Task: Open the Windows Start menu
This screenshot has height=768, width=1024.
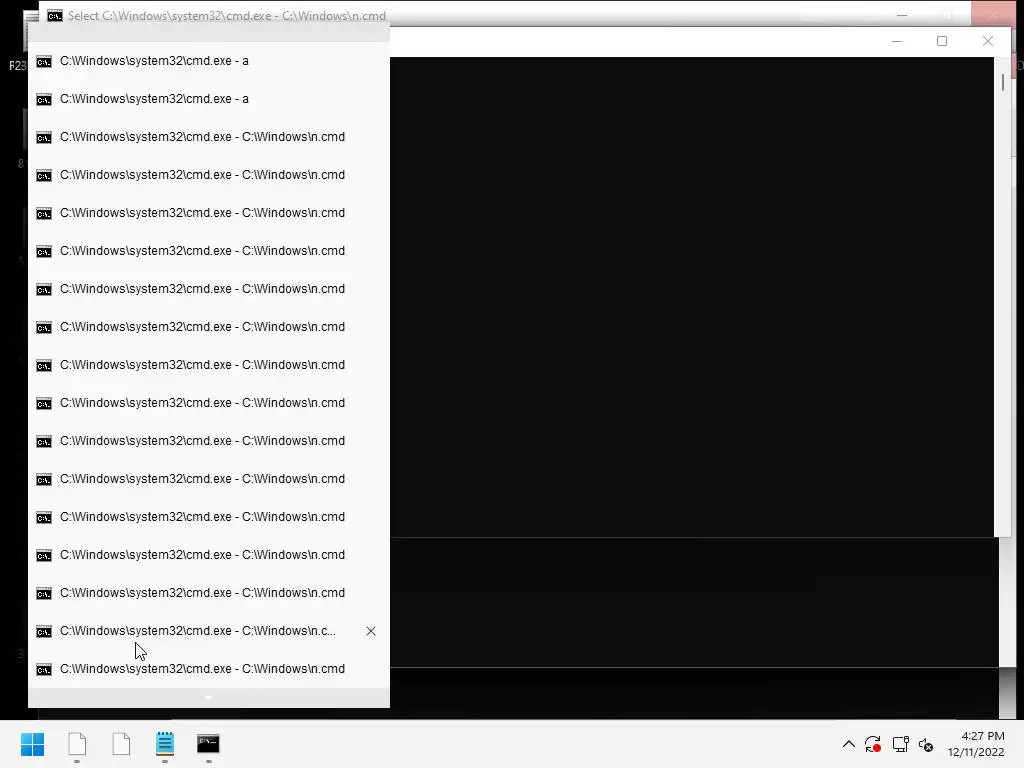Action: (x=33, y=744)
